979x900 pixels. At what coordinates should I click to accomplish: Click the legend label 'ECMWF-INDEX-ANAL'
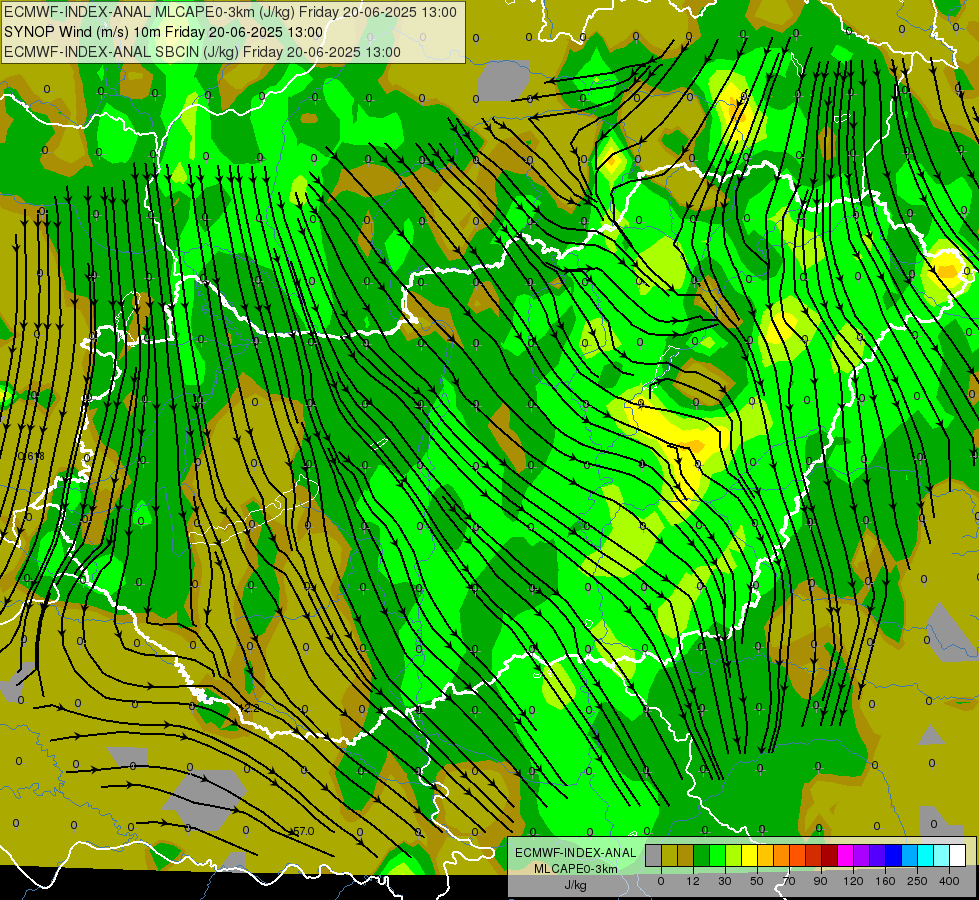(575, 853)
